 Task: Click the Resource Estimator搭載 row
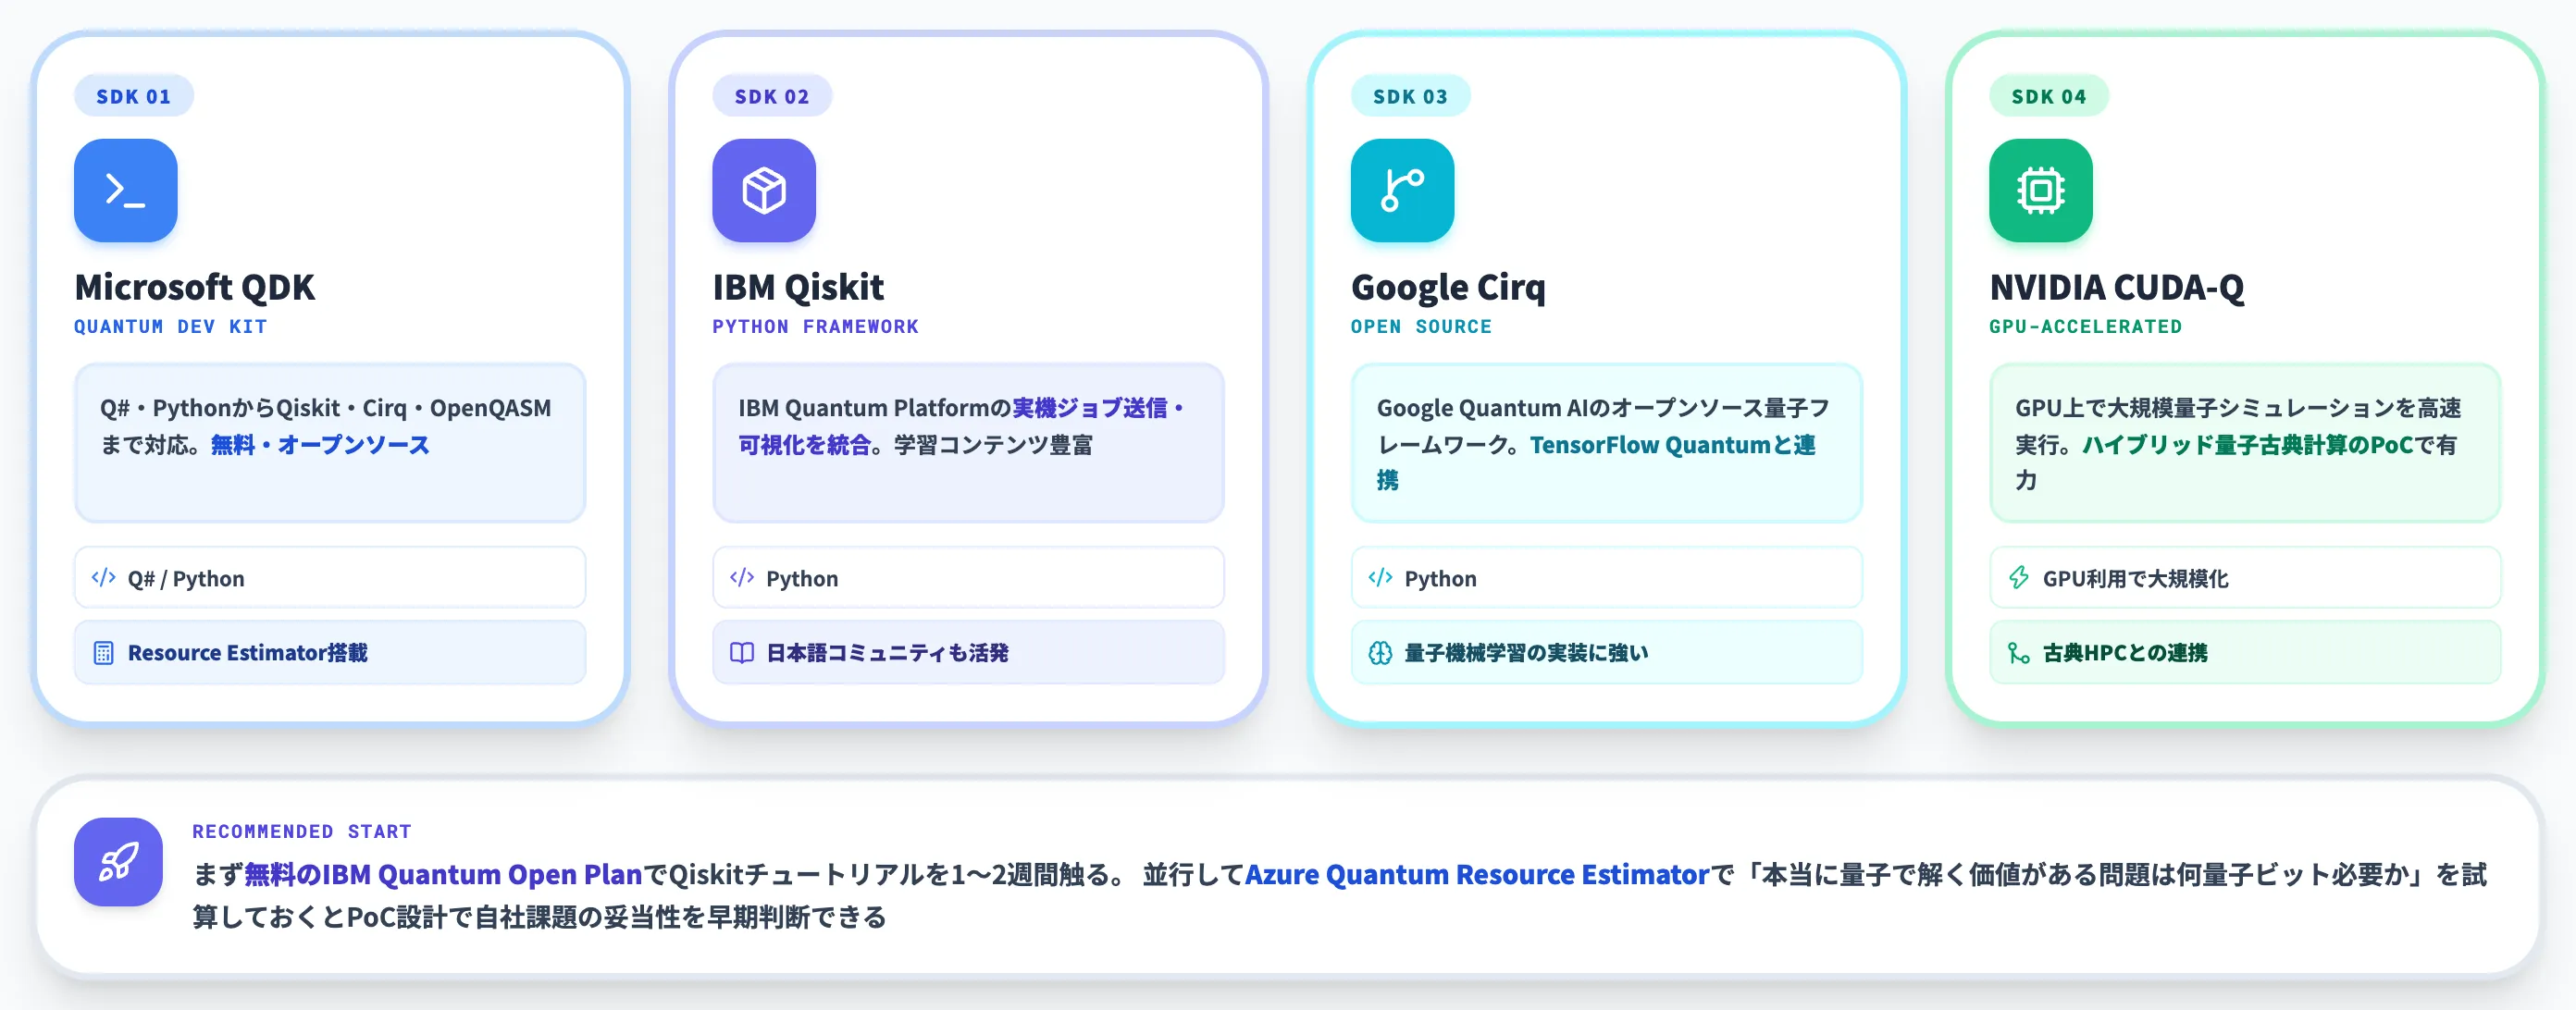click(x=330, y=653)
